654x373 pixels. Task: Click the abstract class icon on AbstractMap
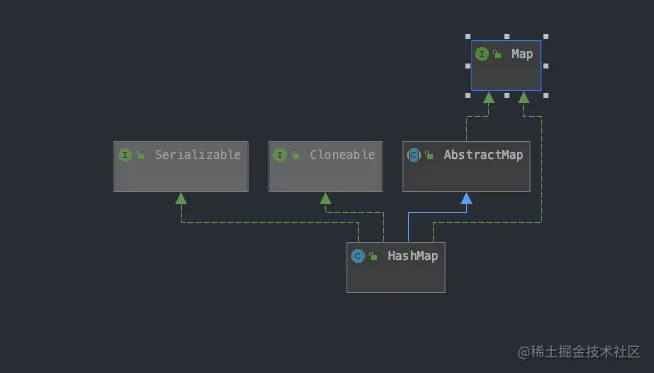[414, 155]
